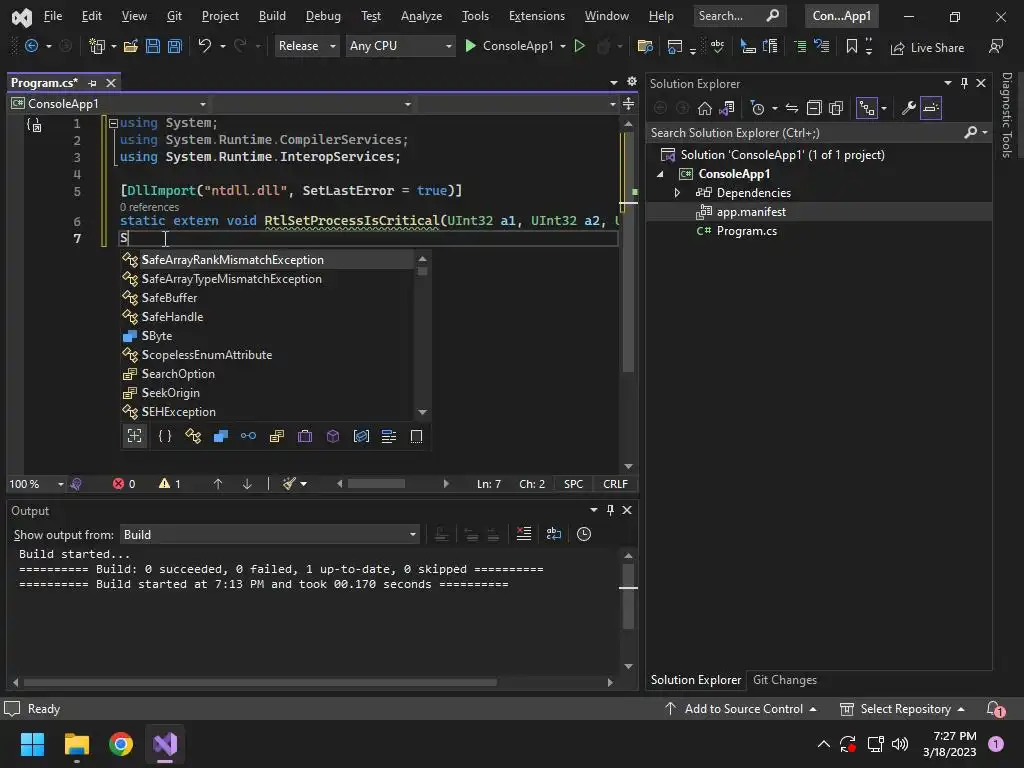Click the Navigate Backward arrow icon

pos(31,46)
